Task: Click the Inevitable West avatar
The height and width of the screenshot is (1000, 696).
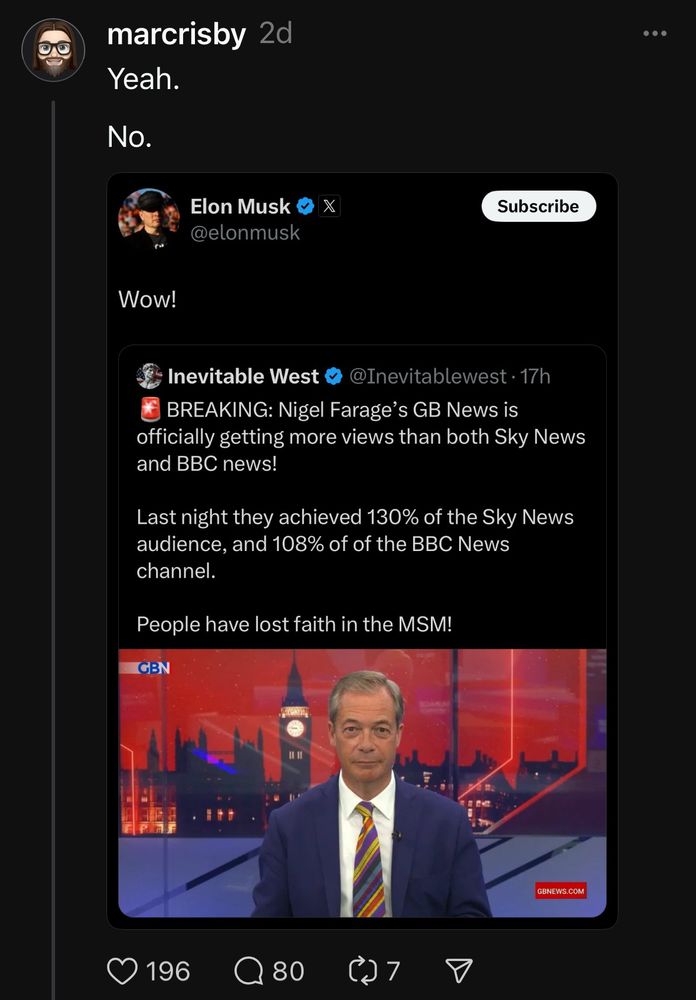Action: tap(150, 376)
